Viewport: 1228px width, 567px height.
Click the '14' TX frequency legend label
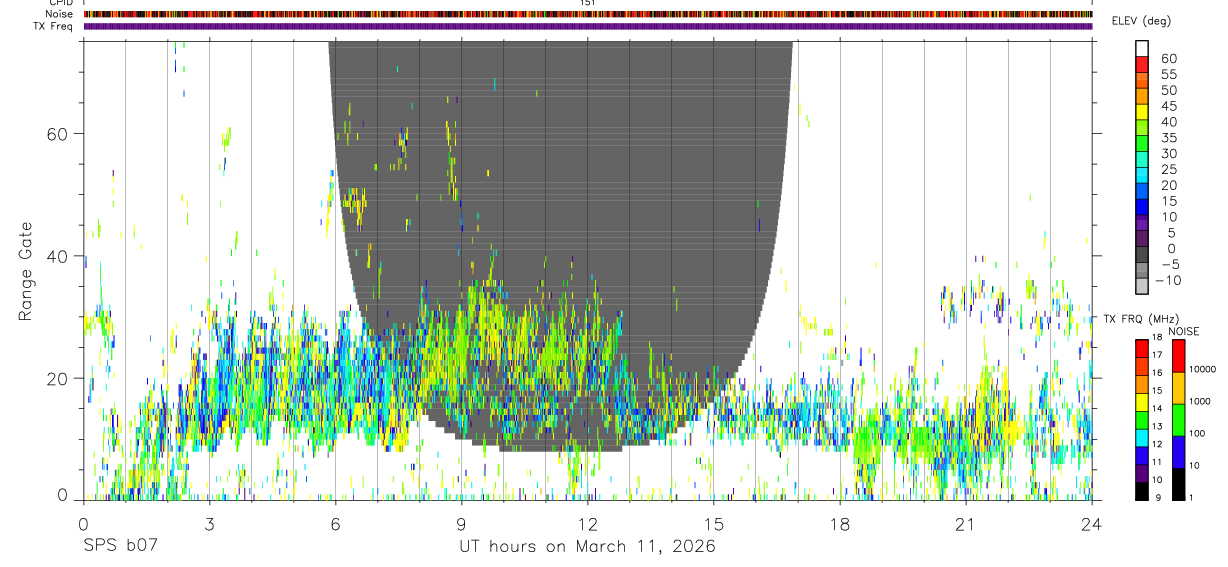(1157, 408)
